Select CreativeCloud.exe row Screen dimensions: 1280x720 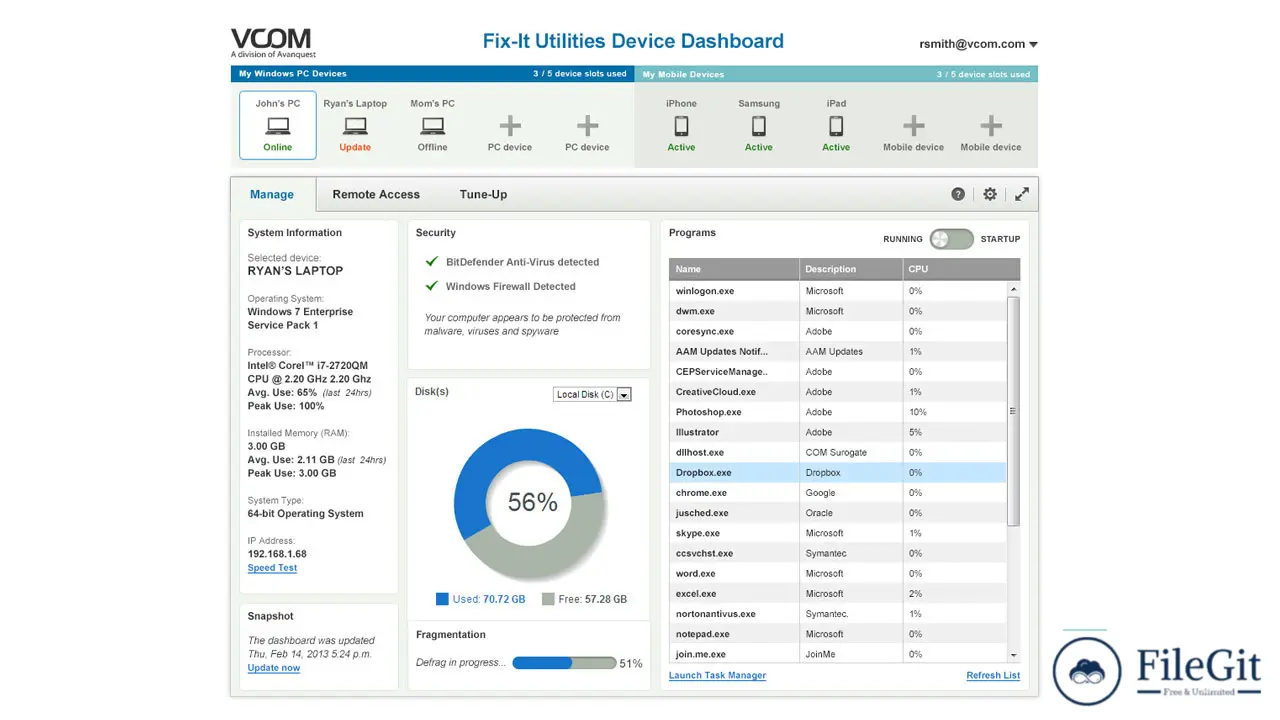pyautogui.click(x=838, y=392)
